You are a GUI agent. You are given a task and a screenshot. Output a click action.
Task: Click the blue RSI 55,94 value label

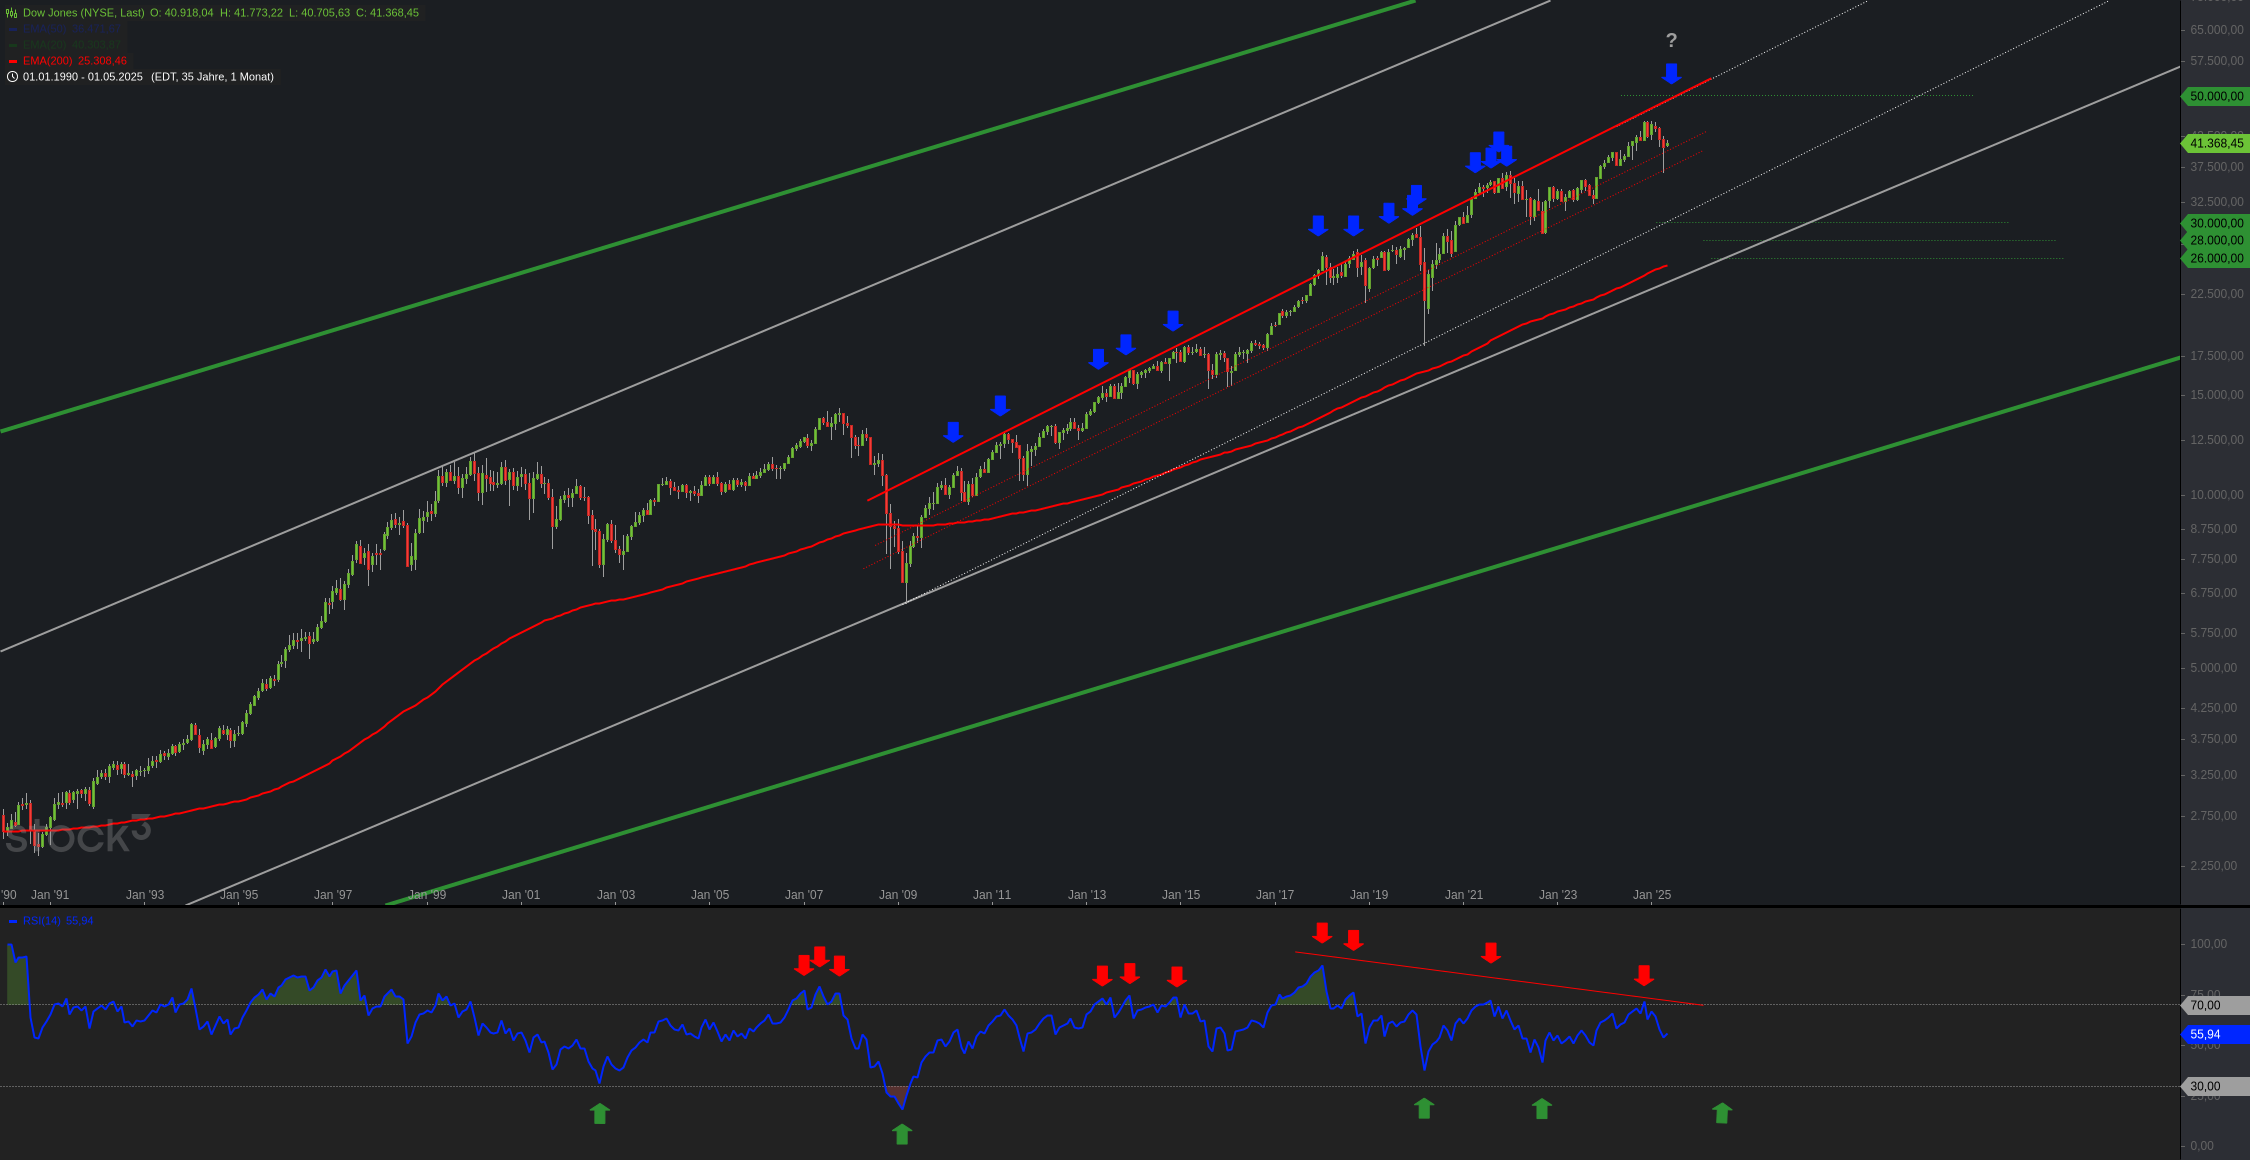pos(2213,1034)
